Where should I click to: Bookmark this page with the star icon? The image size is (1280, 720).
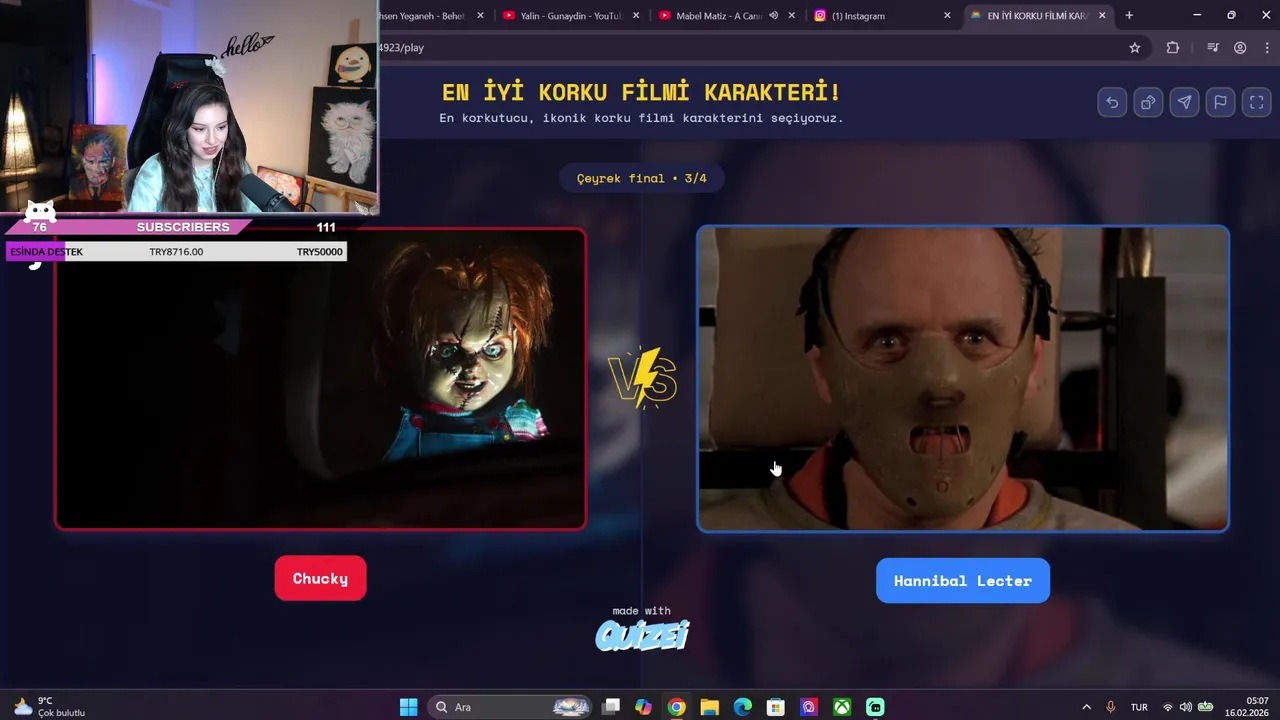(x=1135, y=47)
